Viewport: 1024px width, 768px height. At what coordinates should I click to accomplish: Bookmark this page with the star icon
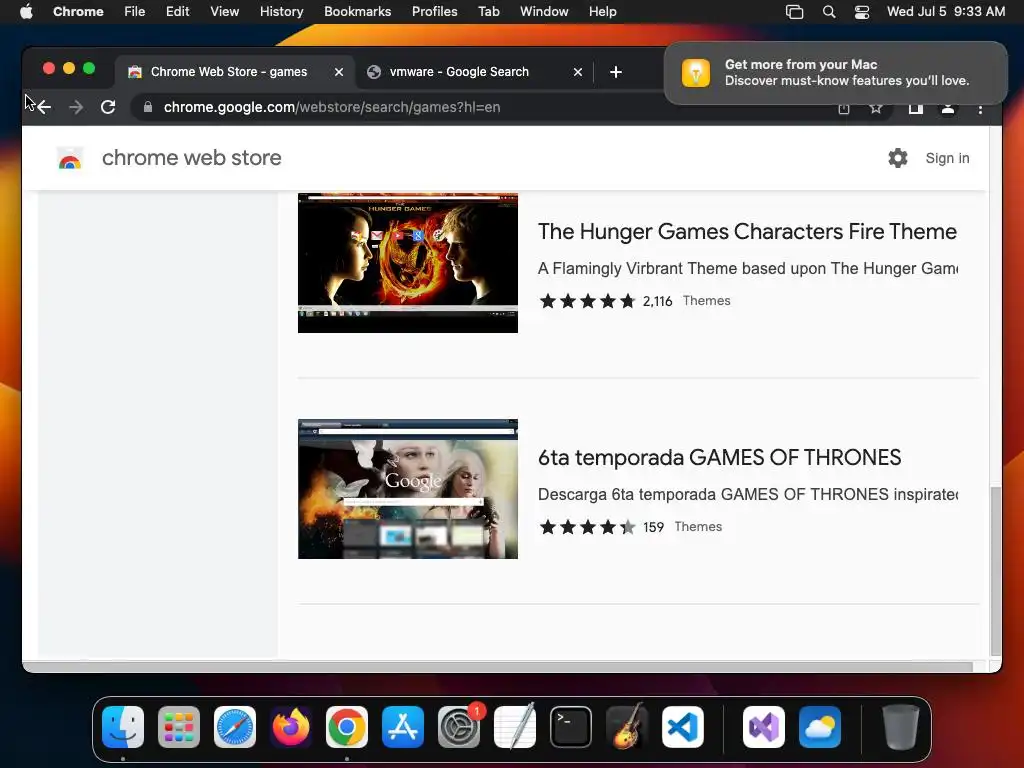click(x=876, y=108)
